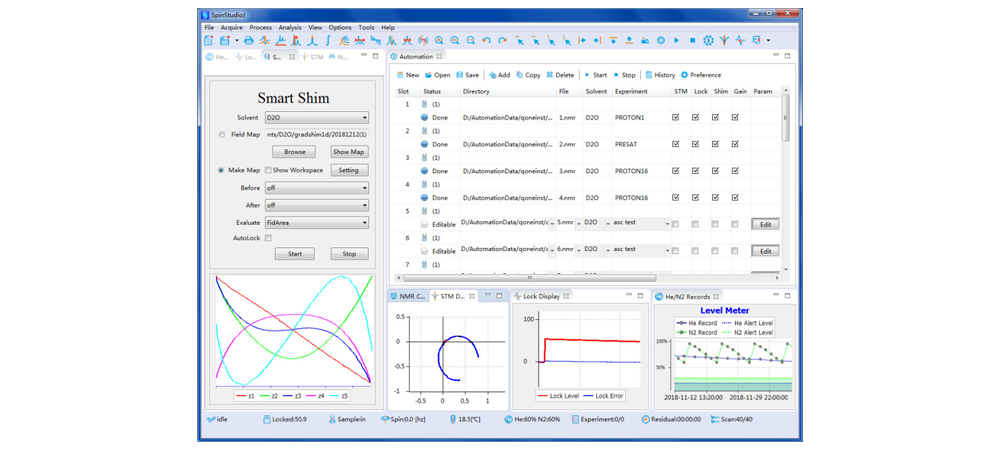Toggle Shim checkbox for 3.nmr row

point(716,171)
